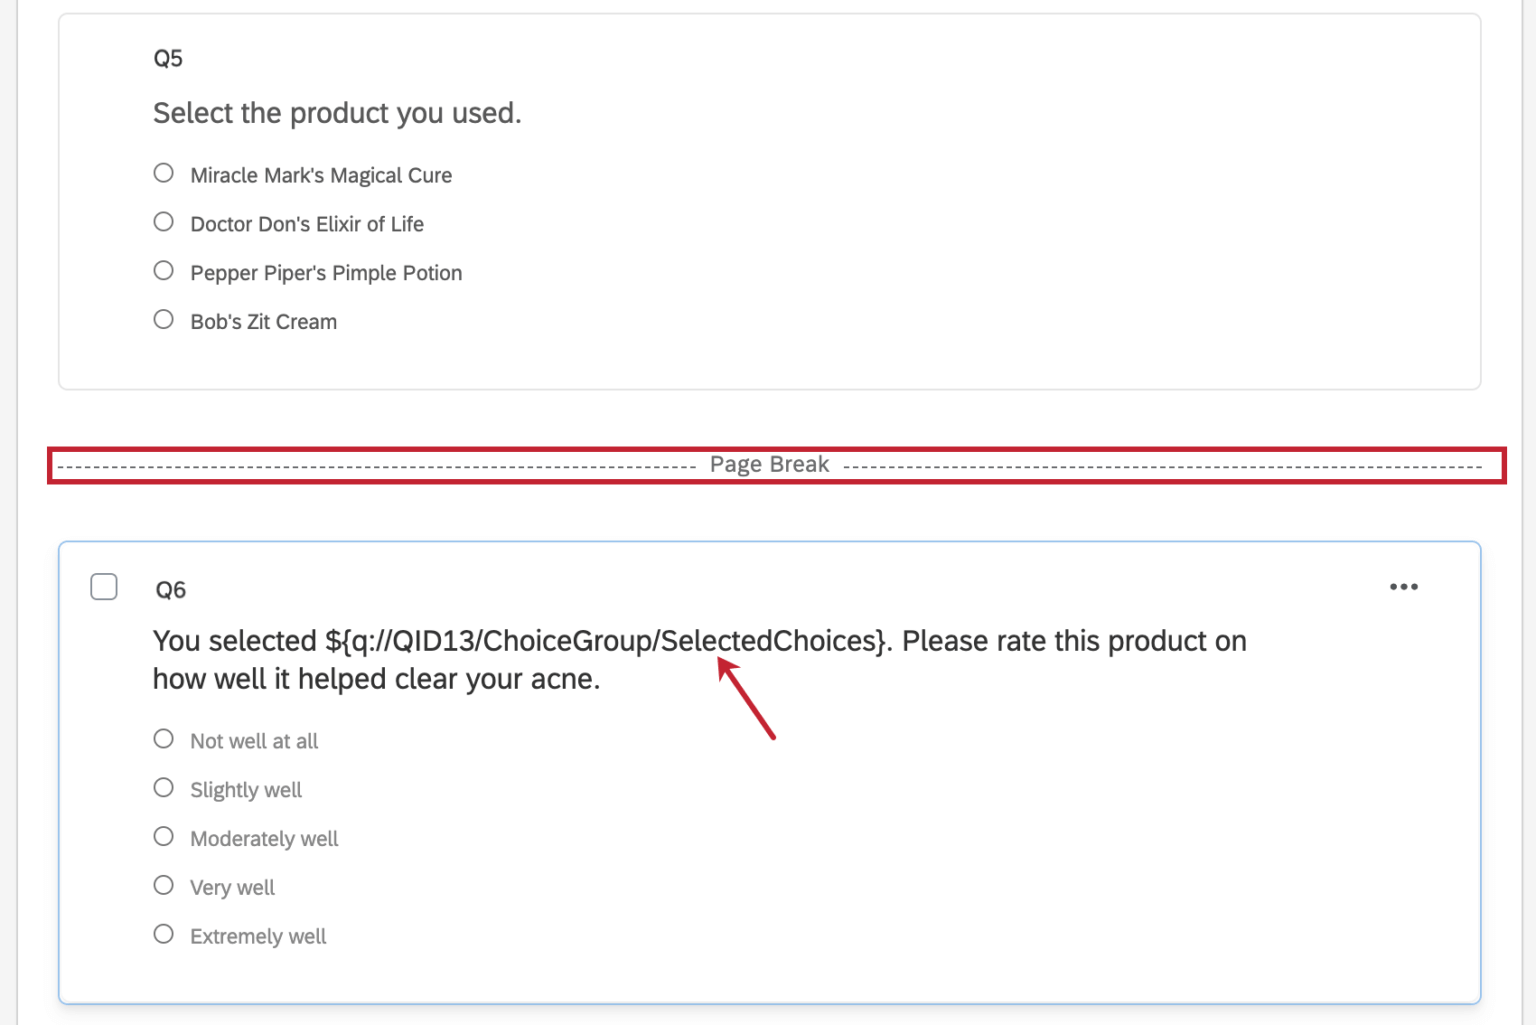Screen dimensions: 1536x1025
Task: Click the Q6 label
Action: click(x=168, y=589)
